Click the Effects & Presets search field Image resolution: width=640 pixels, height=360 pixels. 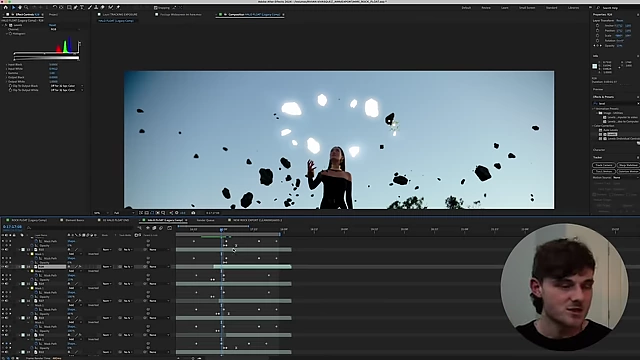(x=616, y=104)
